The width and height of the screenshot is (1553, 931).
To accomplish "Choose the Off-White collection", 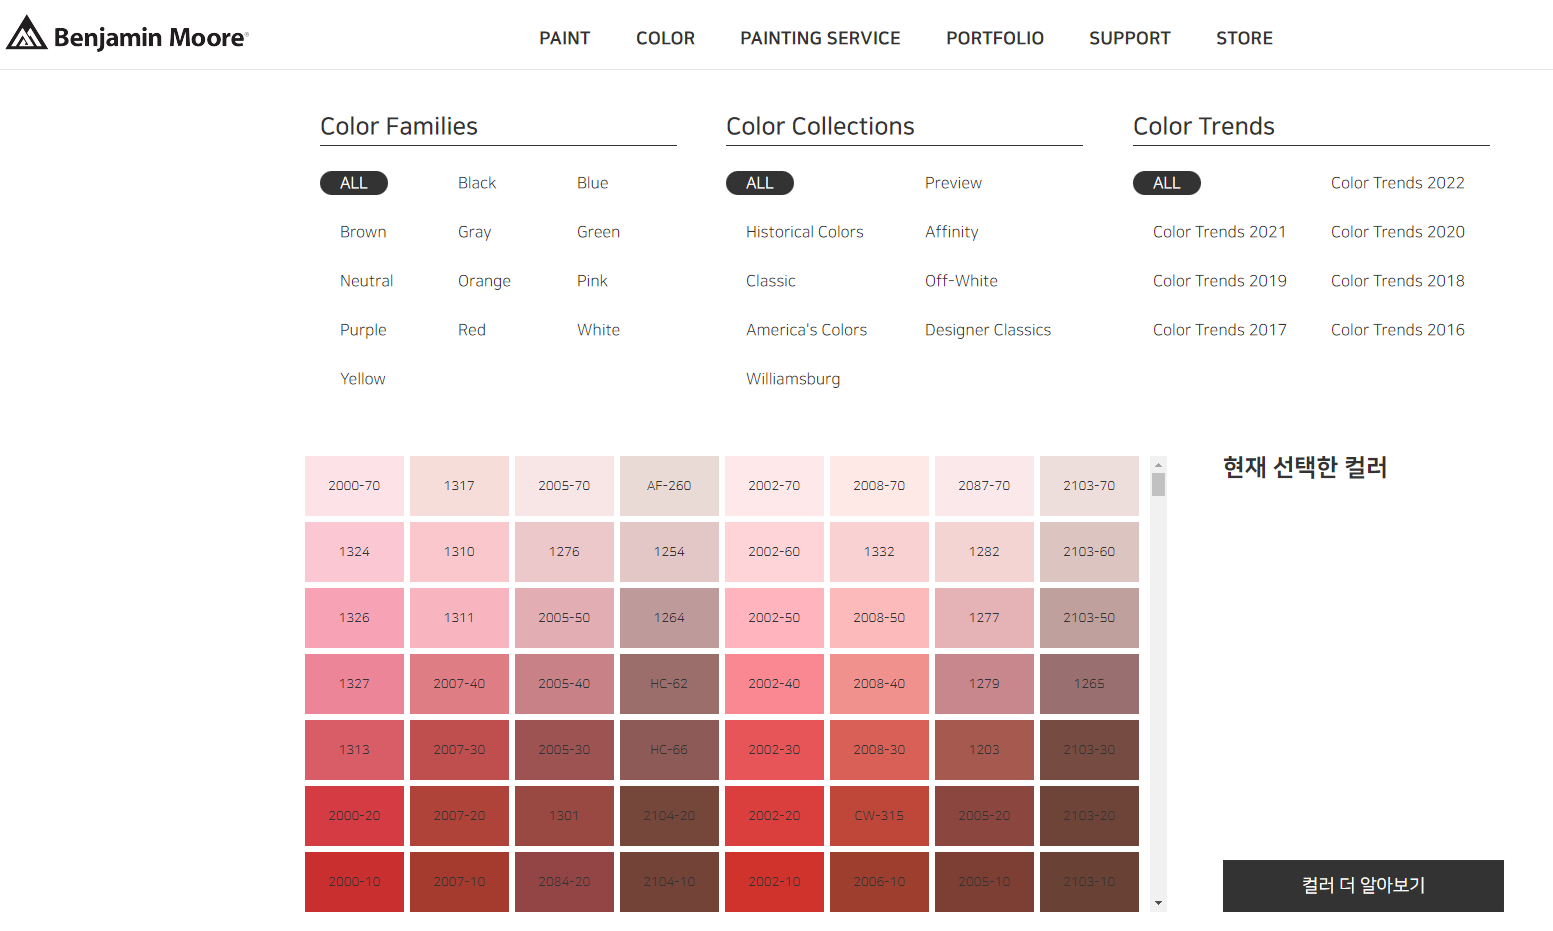I will pyautogui.click(x=961, y=281).
